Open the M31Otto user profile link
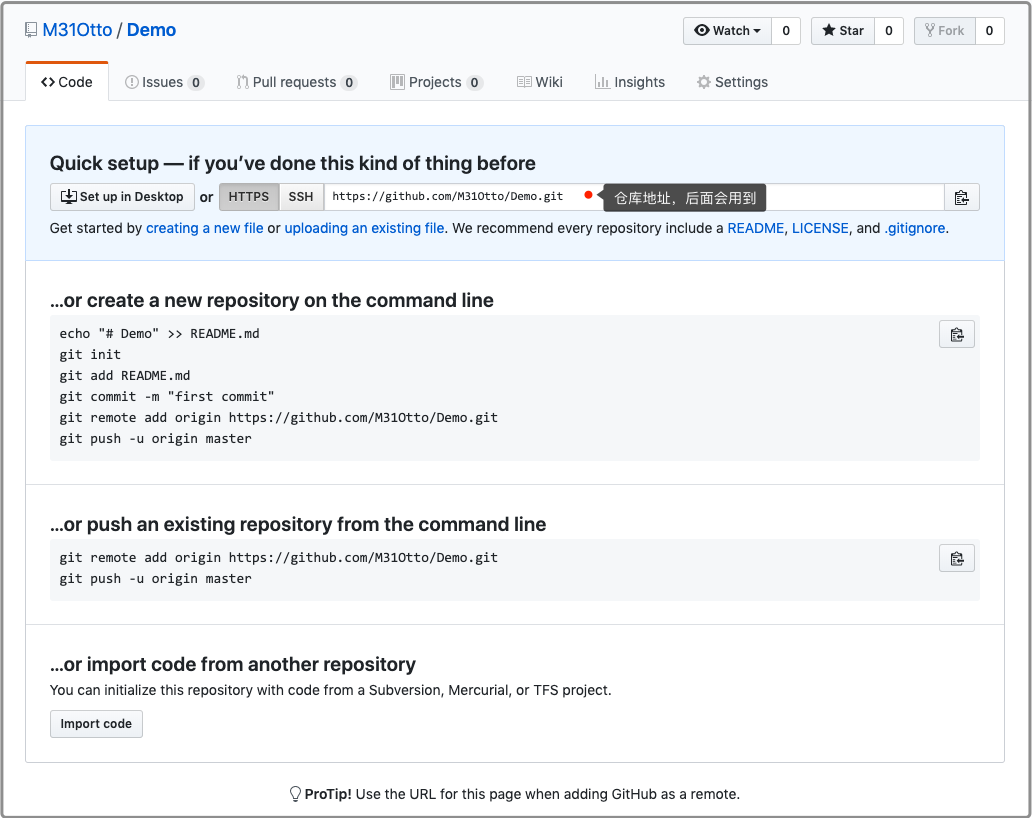 [77, 30]
